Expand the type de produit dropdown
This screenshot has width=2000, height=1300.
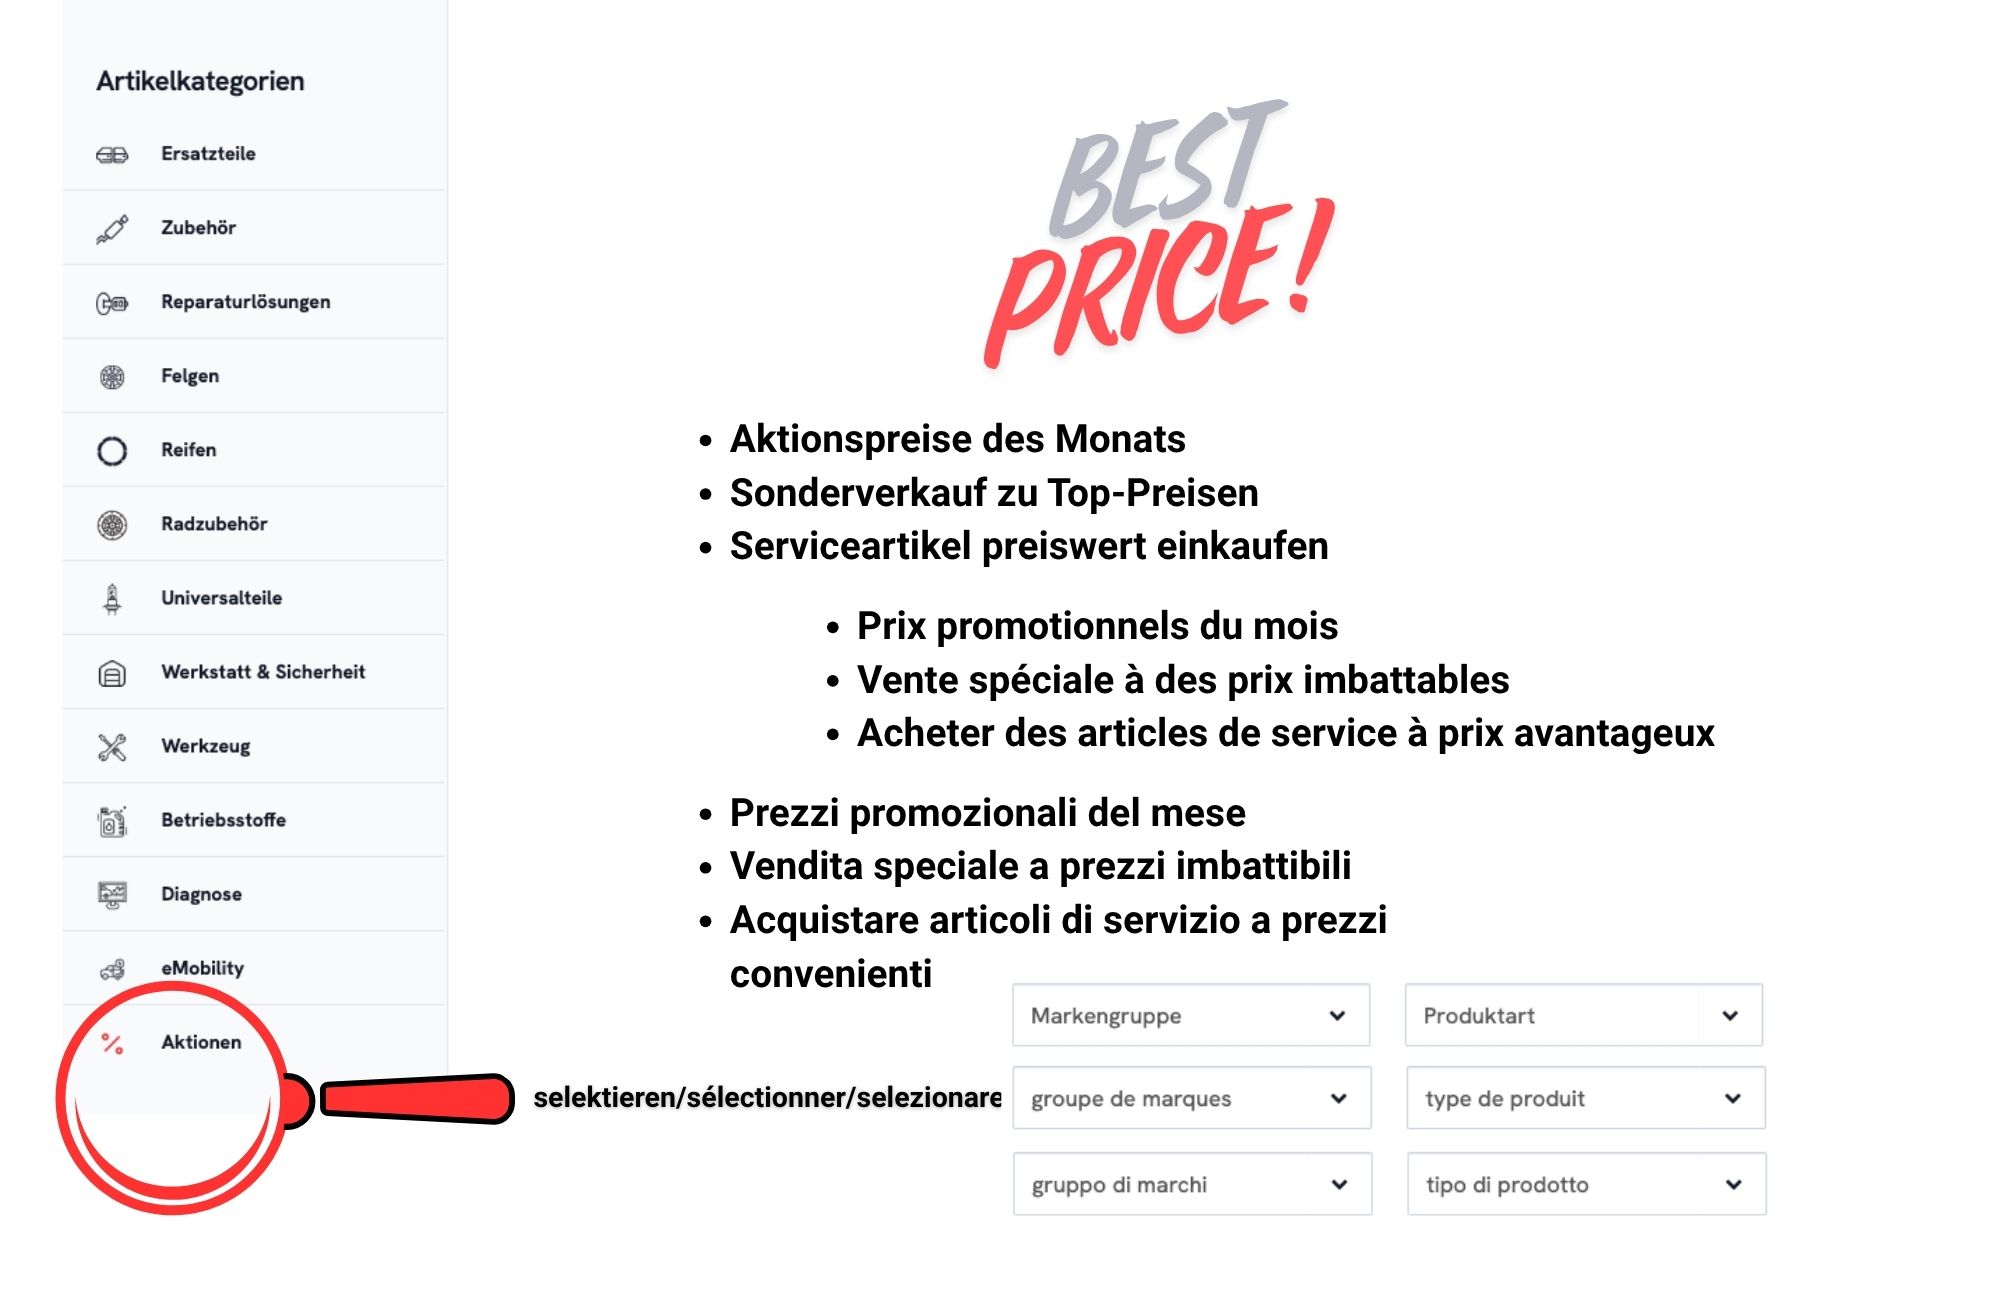tap(1585, 1099)
